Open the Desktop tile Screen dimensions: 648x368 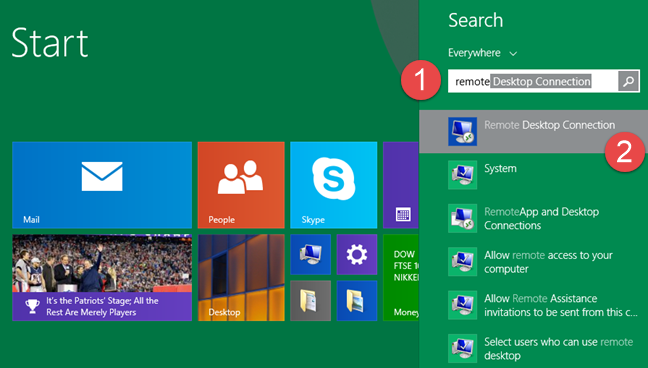[241, 277]
